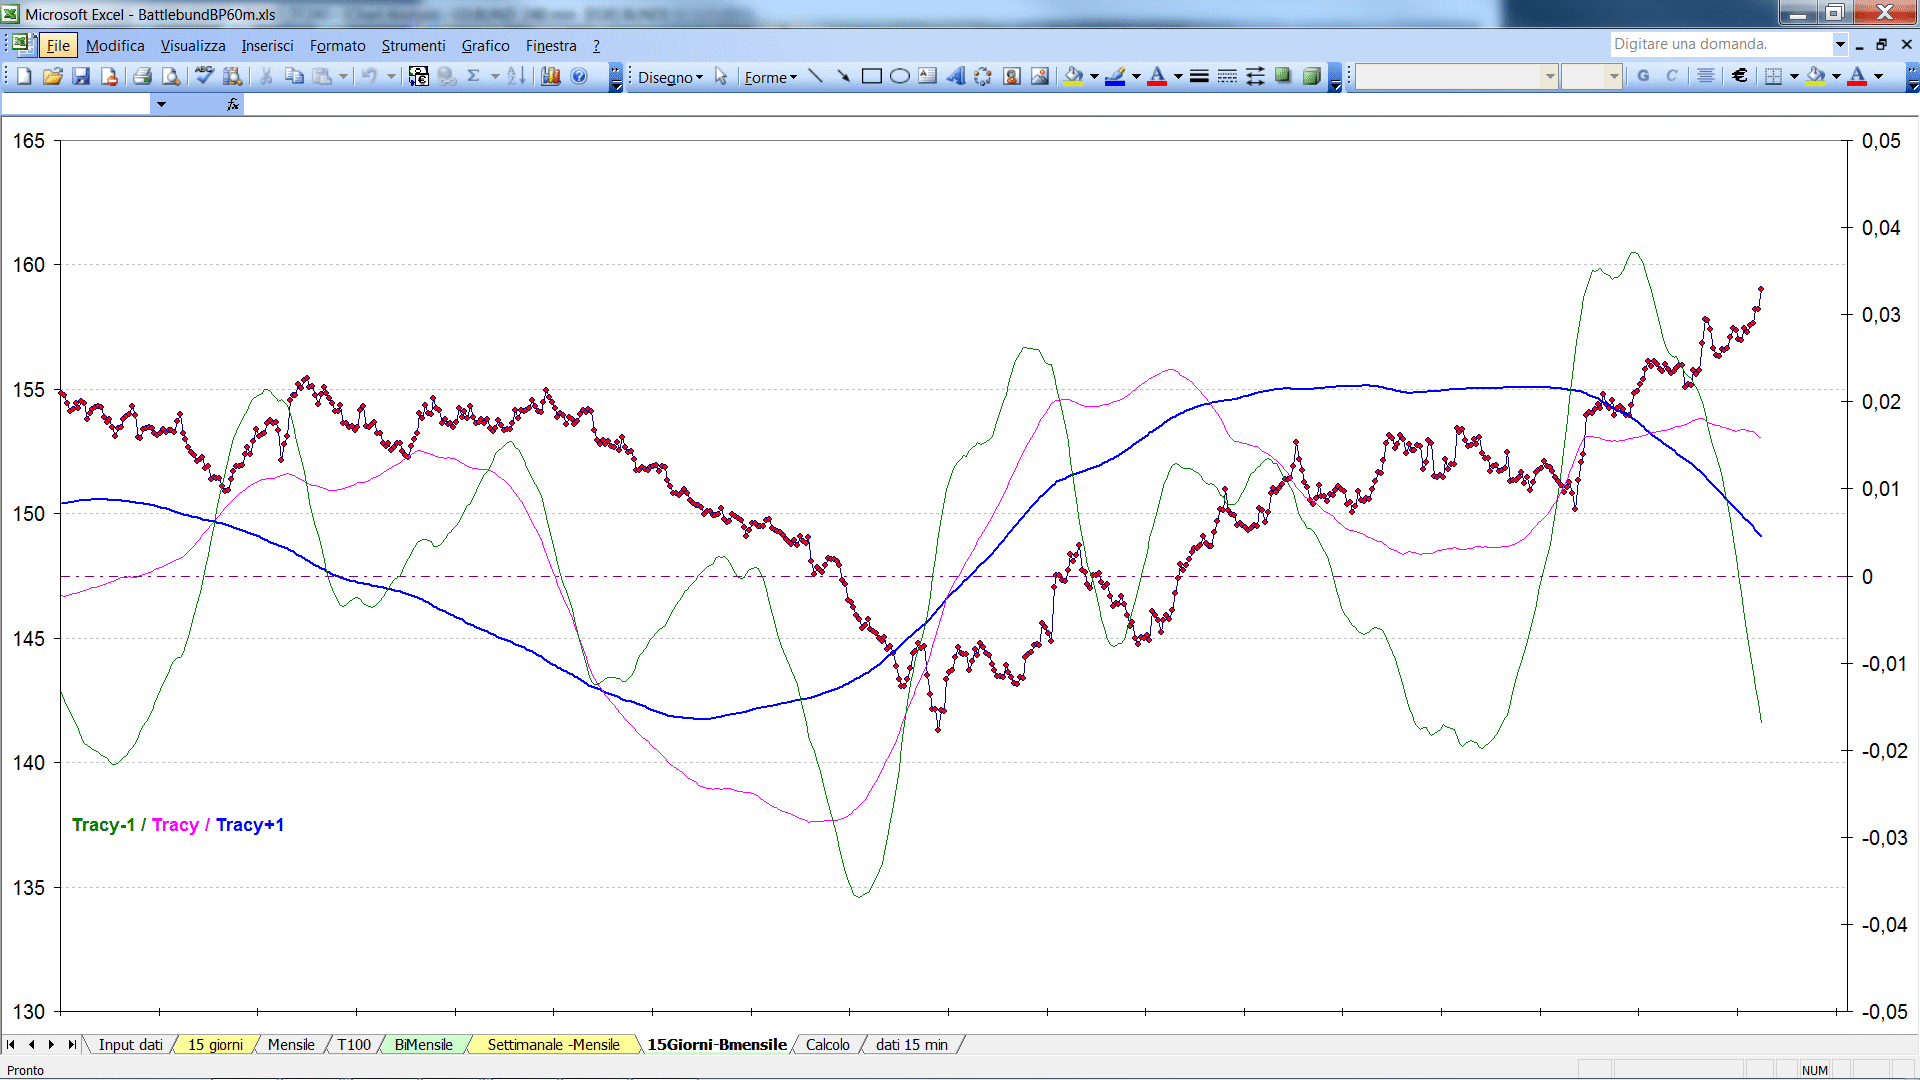1920x1080 pixels.
Task: Click the formatting toolbar Font Color A
Action: pyautogui.click(x=1857, y=76)
